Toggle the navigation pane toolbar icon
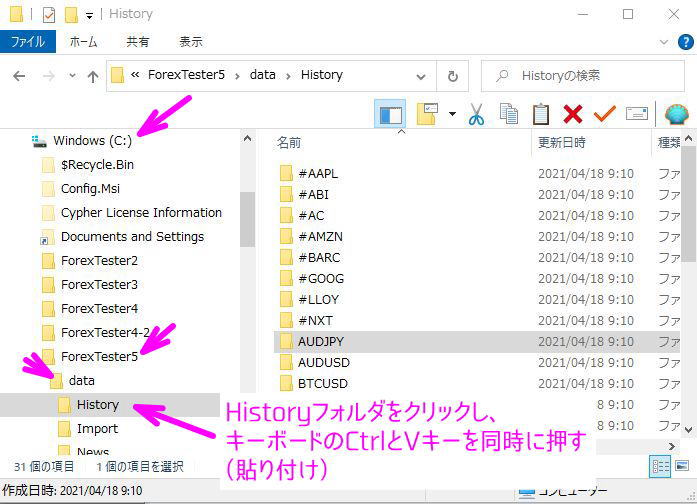697x504 pixels. pos(390,114)
